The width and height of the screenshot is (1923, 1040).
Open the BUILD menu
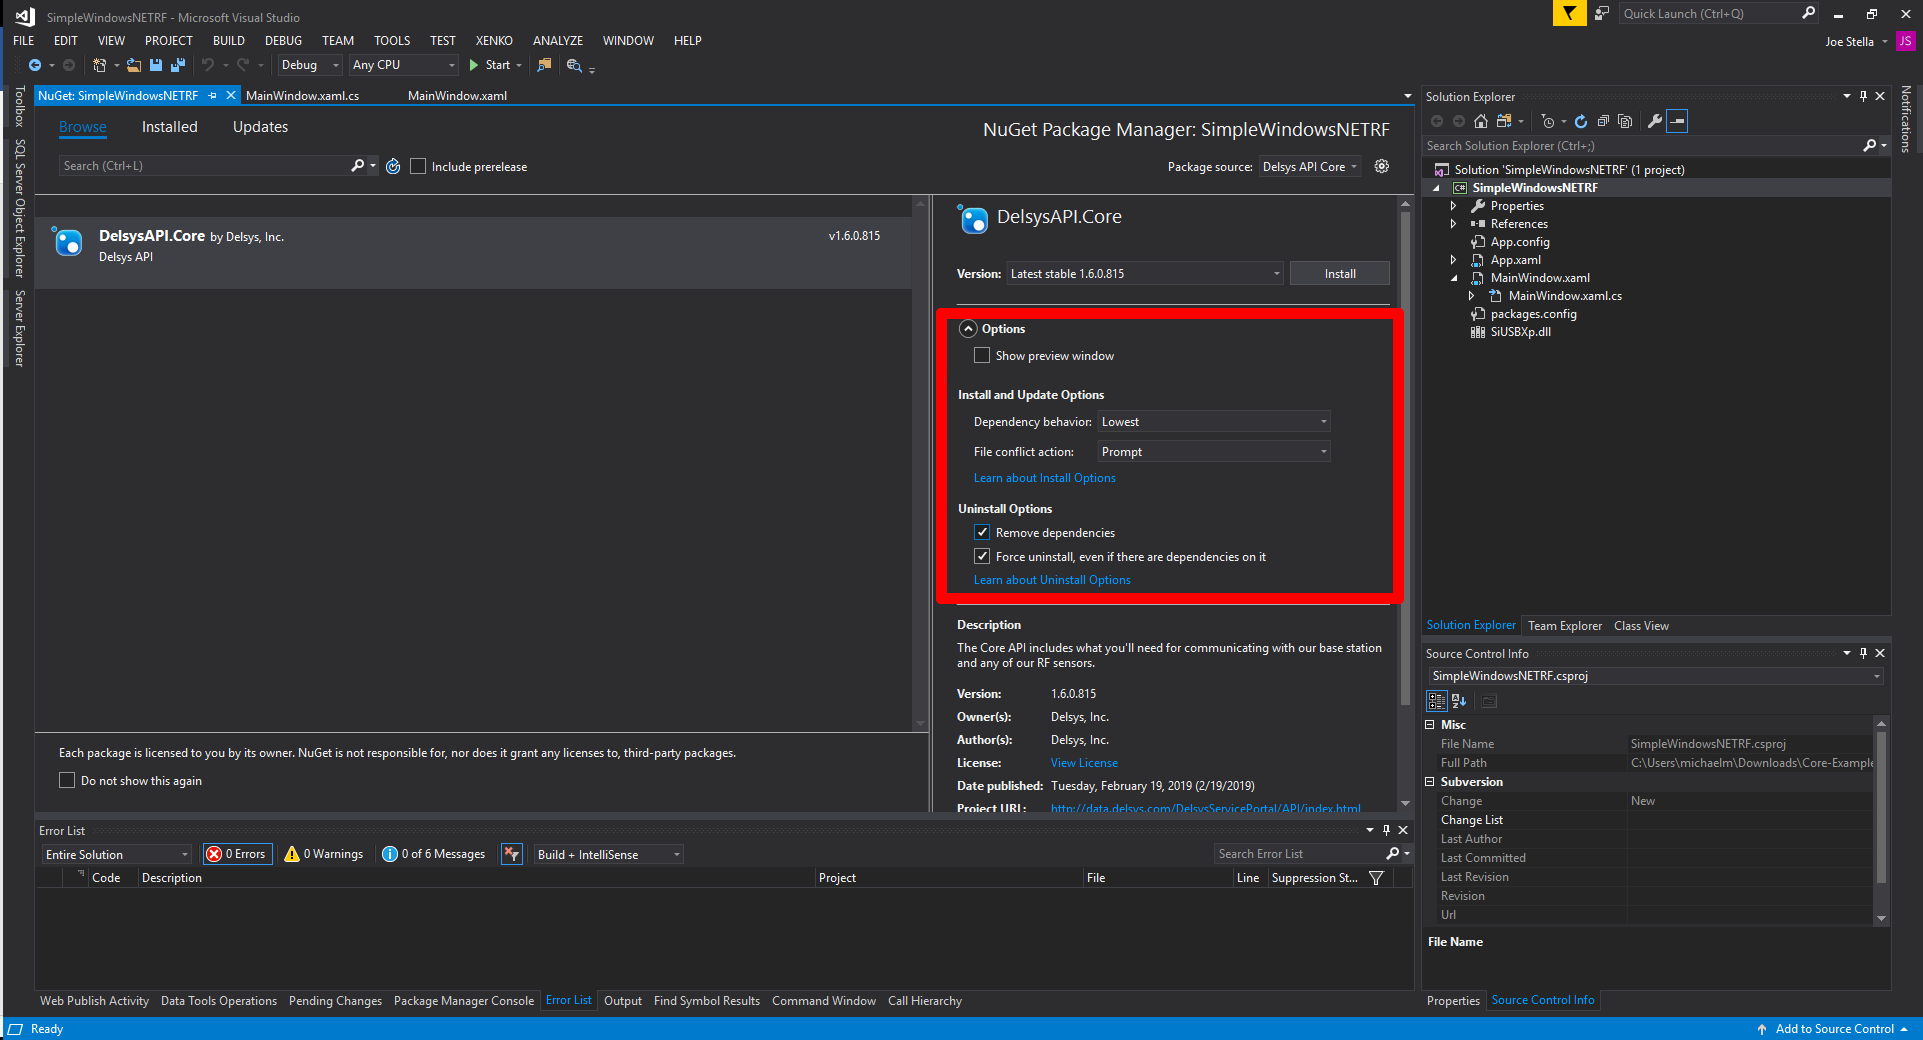[x=228, y=41]
